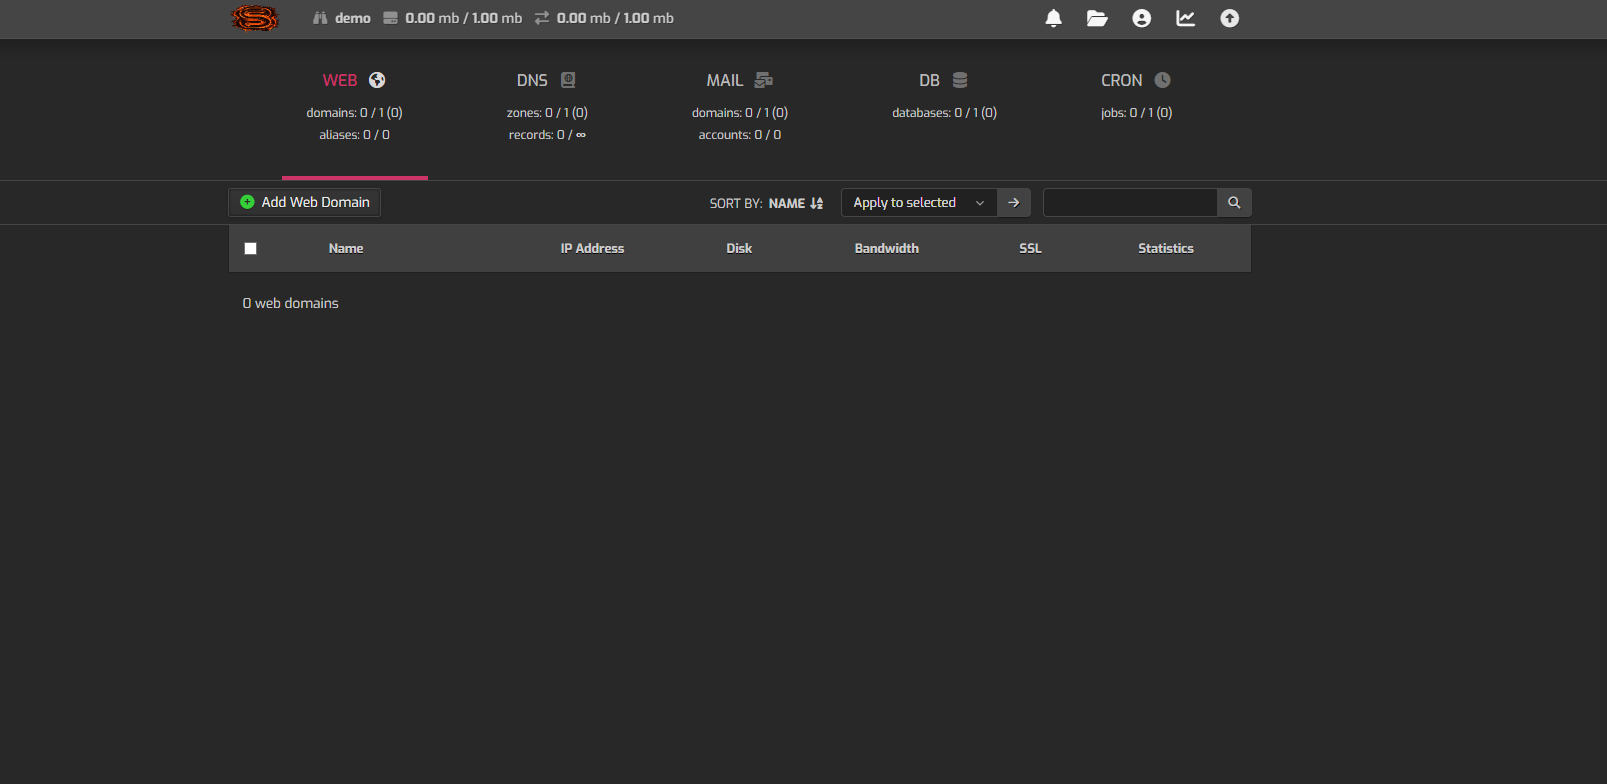Toggle the sort direction arrows icon
Image resolution: width=1607 pixels, height=784 pixels.
pyautogui.click(x=816, y=203)
